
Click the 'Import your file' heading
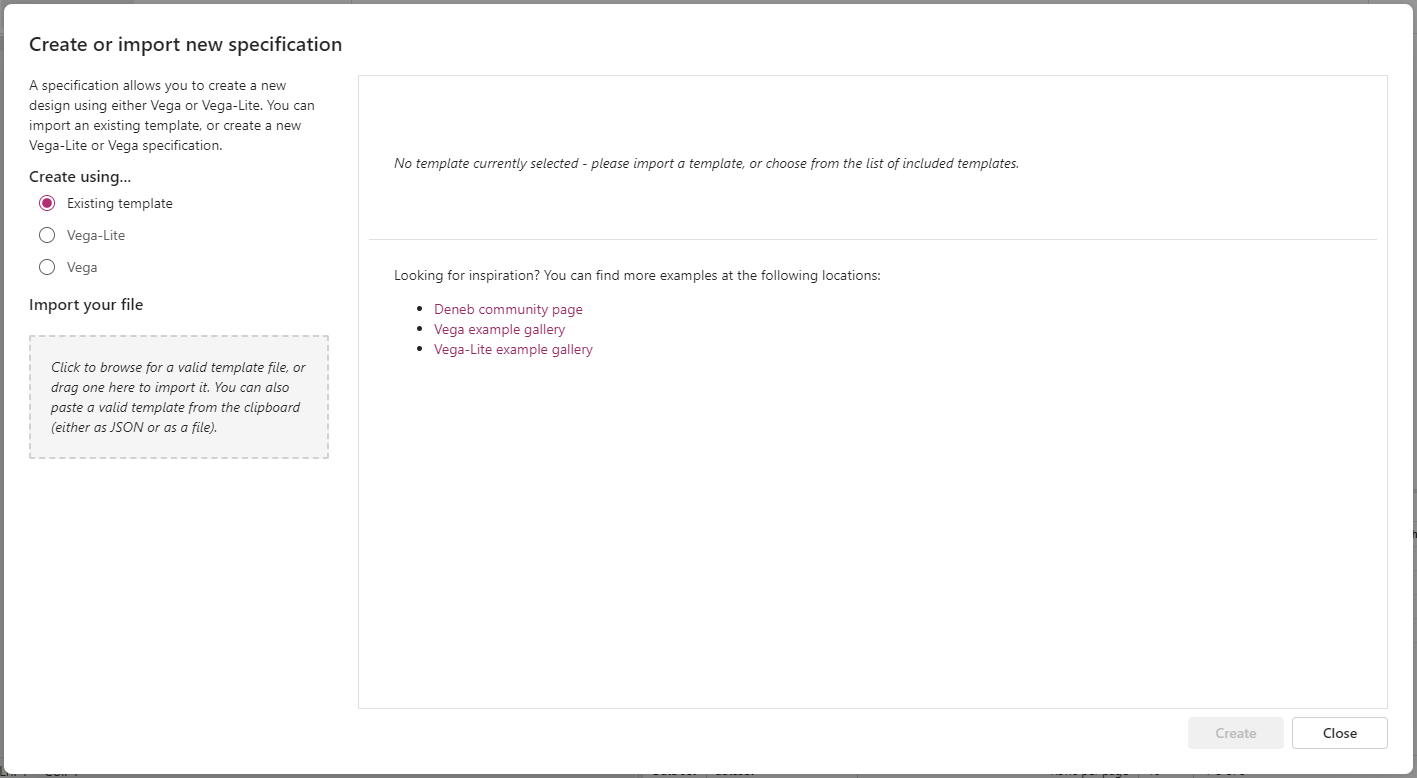coord(86,304)
